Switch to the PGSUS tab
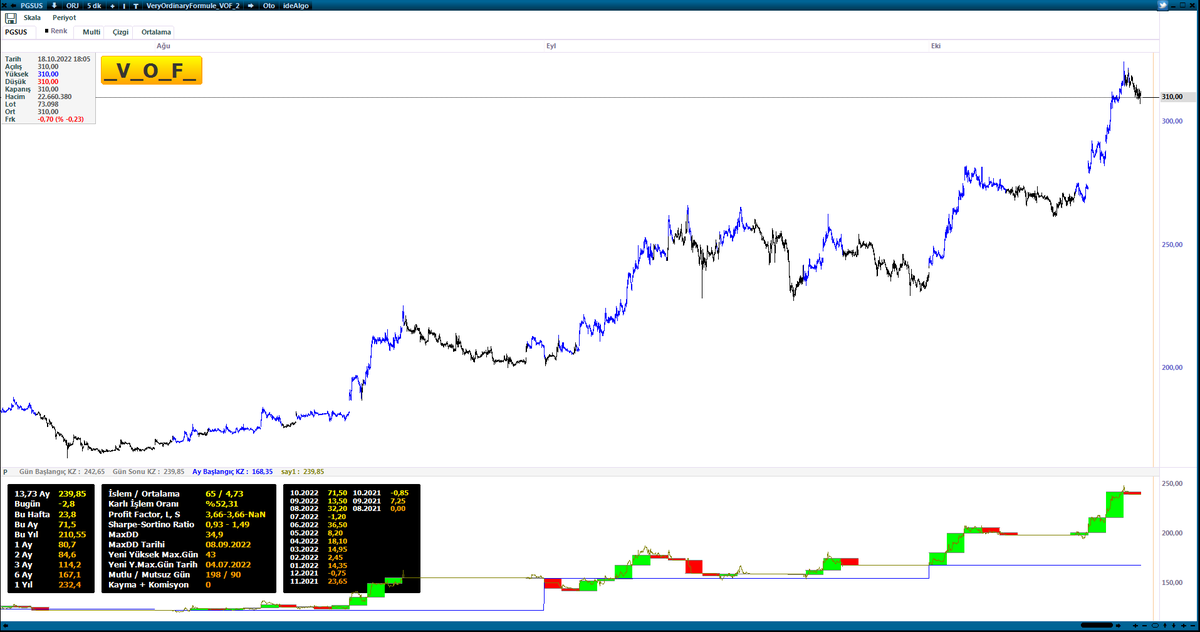 16,32
